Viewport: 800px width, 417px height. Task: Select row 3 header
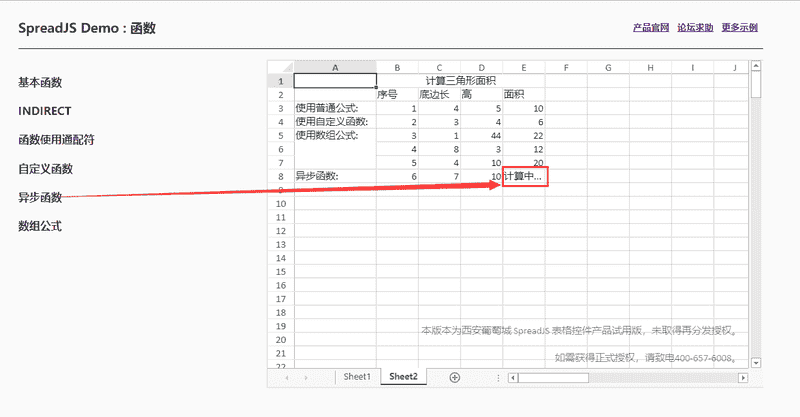click(x=281, y=108)
